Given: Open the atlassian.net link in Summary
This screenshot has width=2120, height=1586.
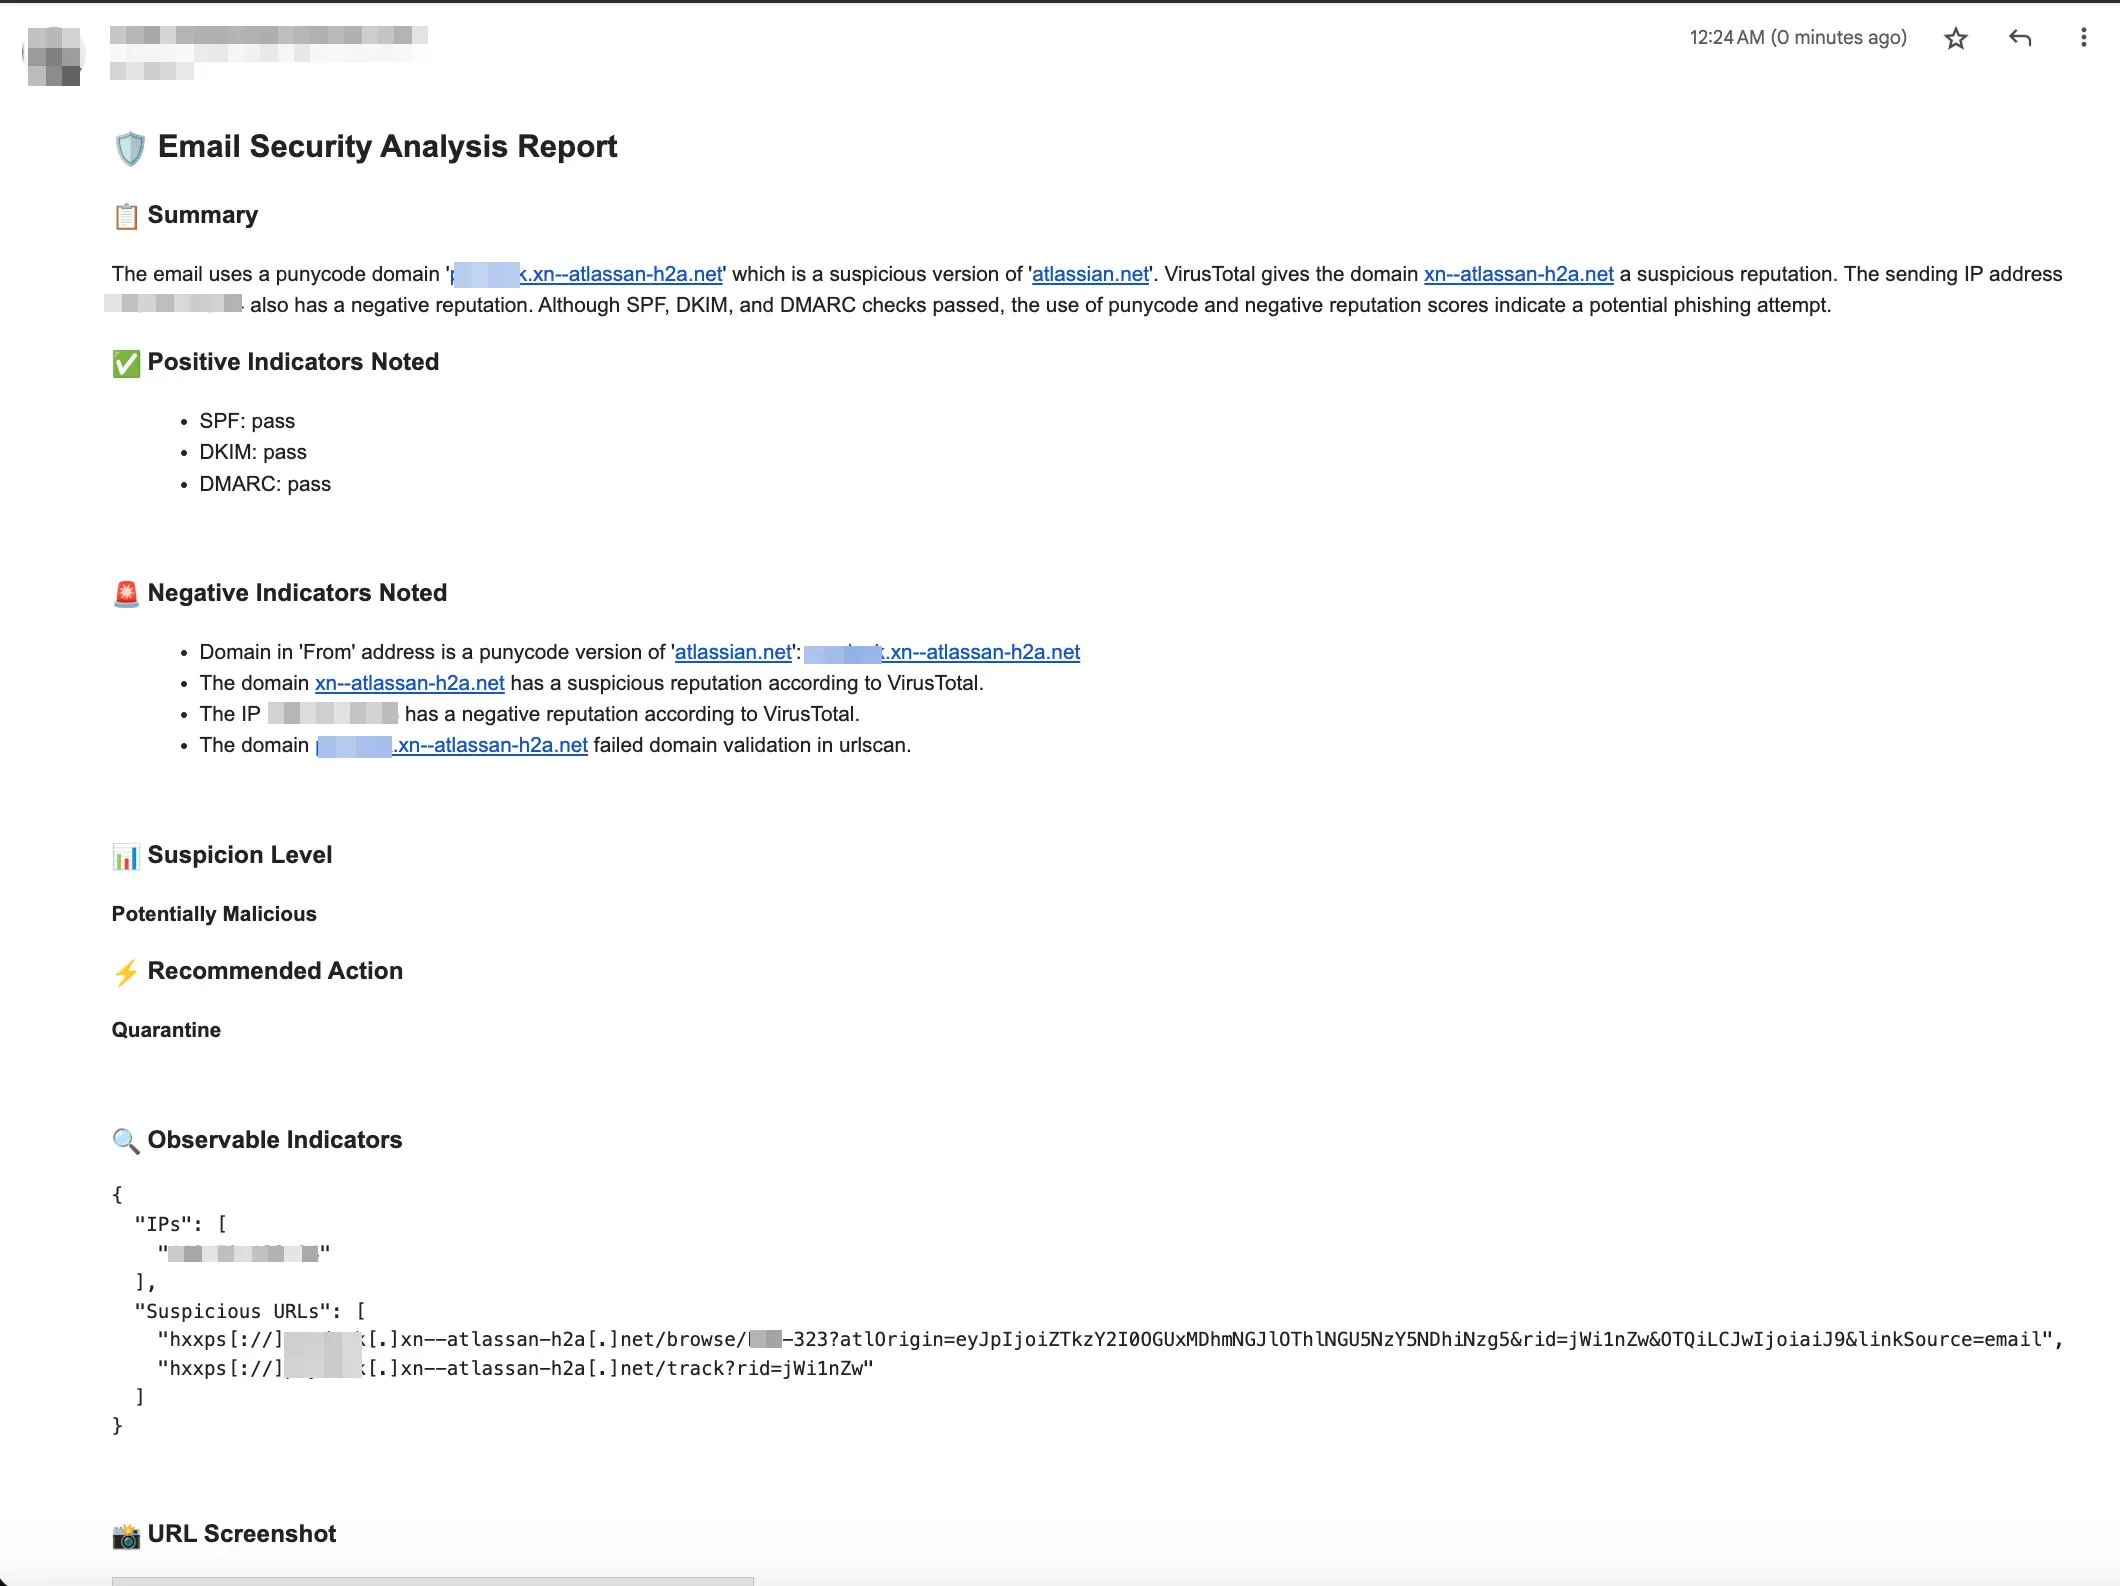Looking at the screenshot, I should pos(1090,274).
